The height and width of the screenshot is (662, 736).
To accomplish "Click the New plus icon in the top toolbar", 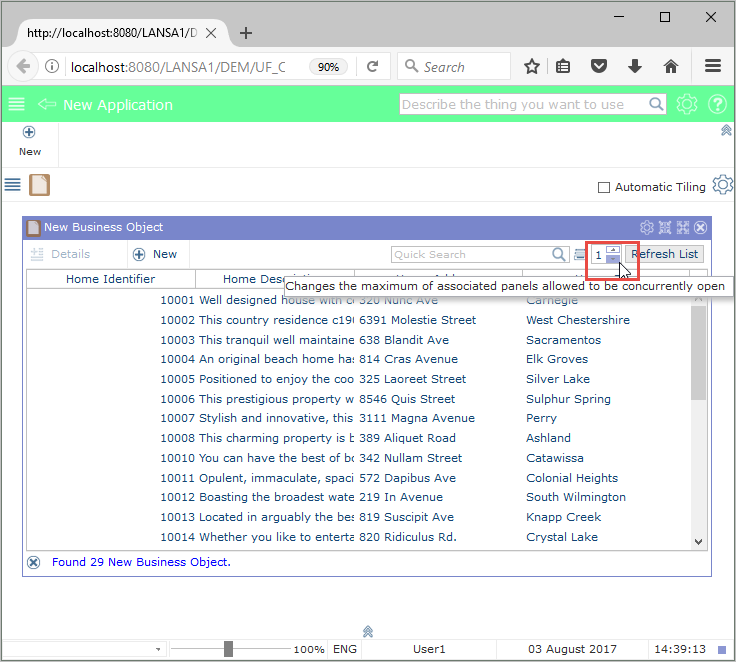I will [x=29, y=132].
